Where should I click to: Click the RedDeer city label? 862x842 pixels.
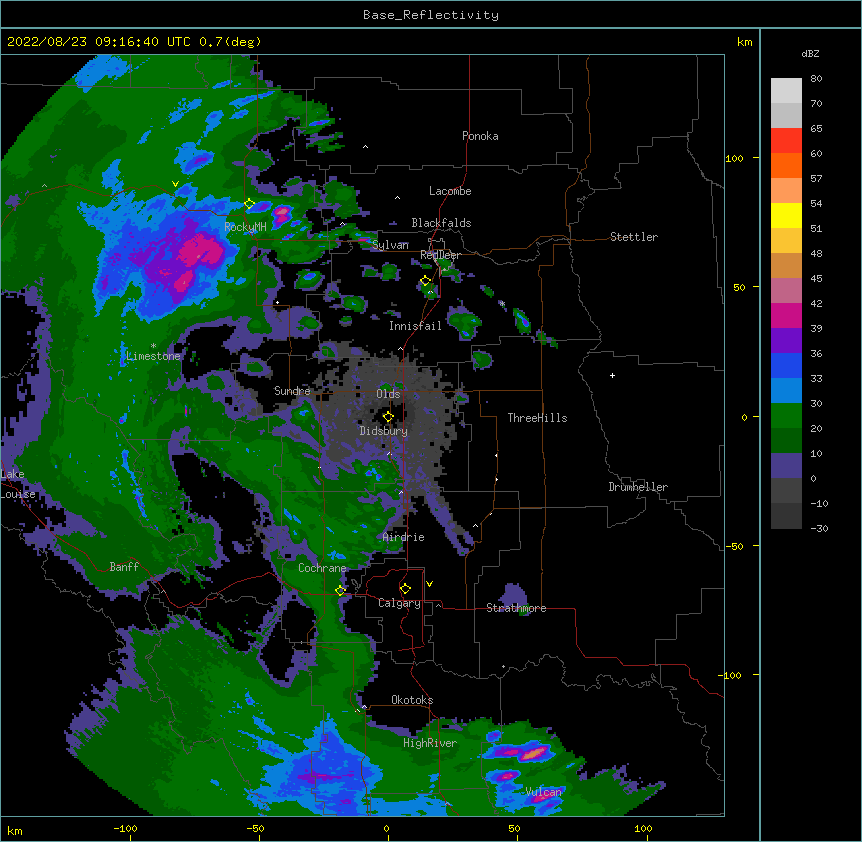(x=440, y=255)
